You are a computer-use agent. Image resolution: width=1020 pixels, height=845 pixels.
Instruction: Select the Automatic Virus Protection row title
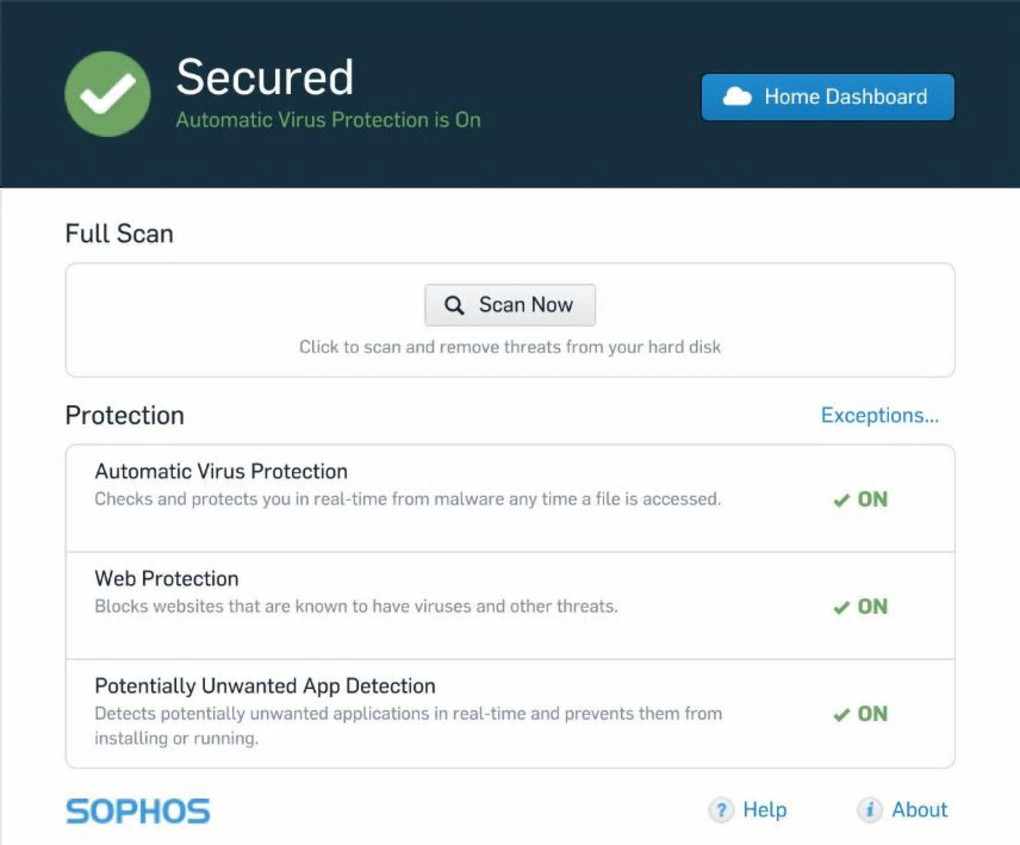coord(221,471)
